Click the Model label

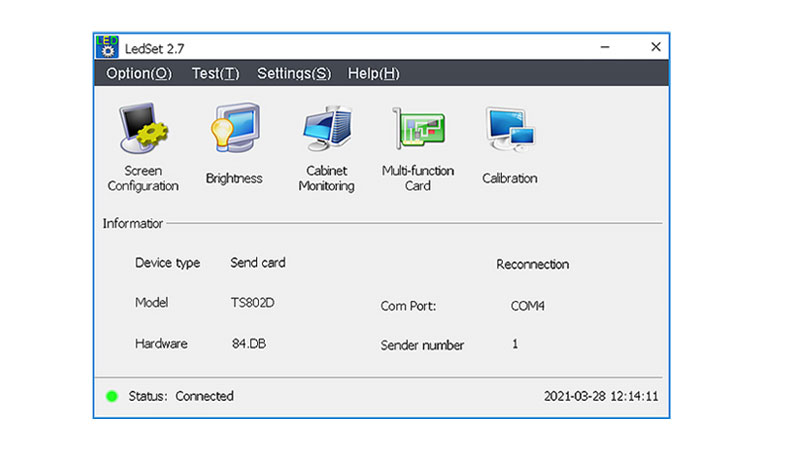point(152,303)
